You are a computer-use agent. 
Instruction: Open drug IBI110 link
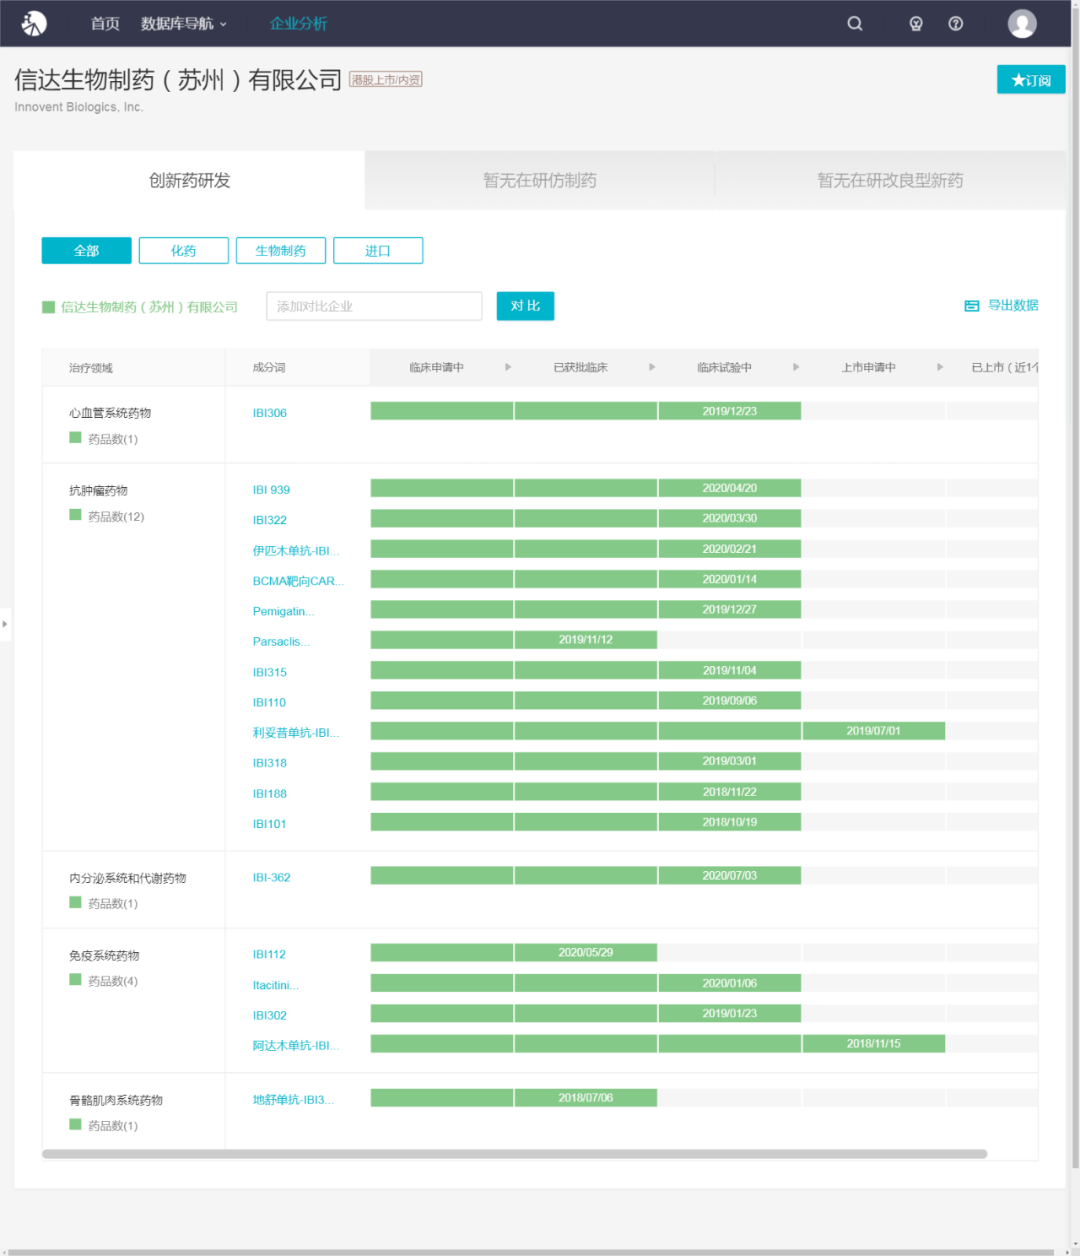(270, 703)
